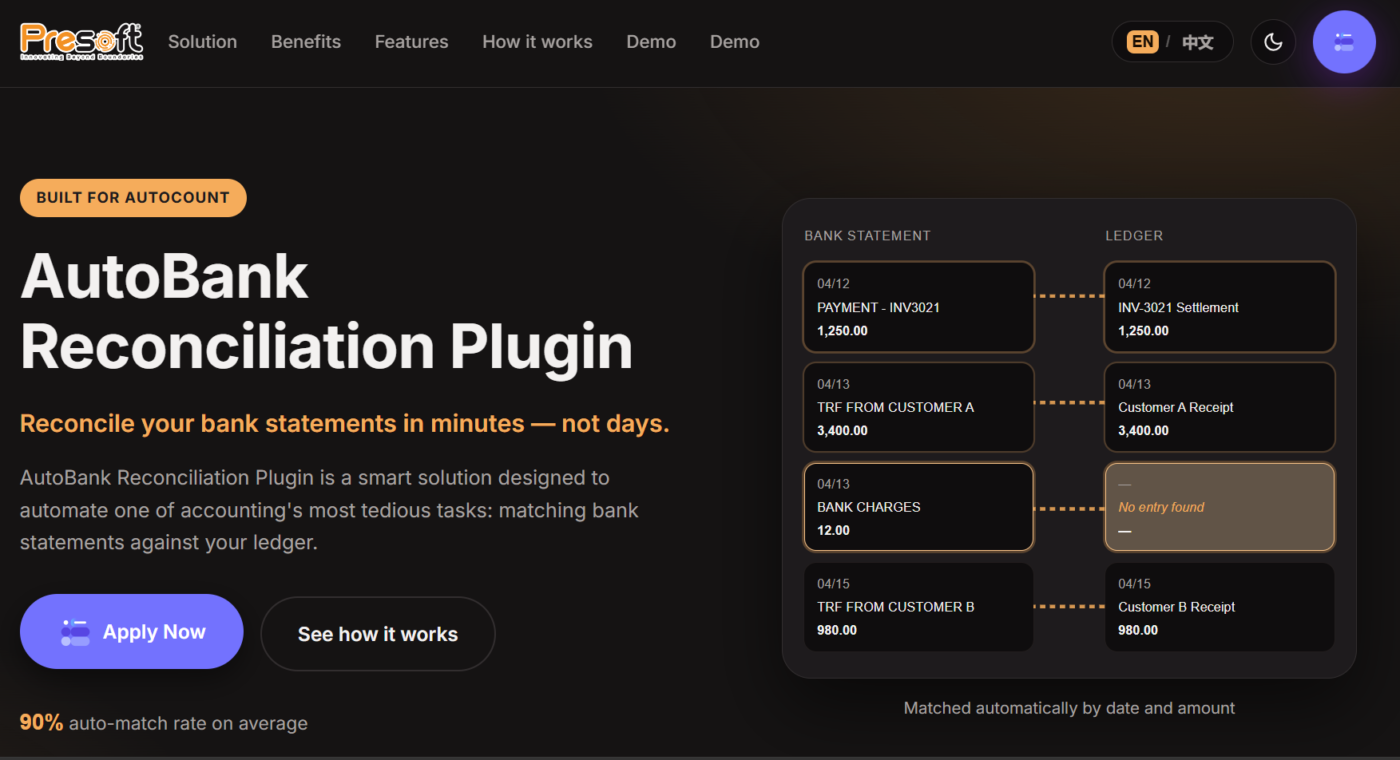1400x760 pixels.
Task: Click the See how it works button
Action: pos(378,634)
